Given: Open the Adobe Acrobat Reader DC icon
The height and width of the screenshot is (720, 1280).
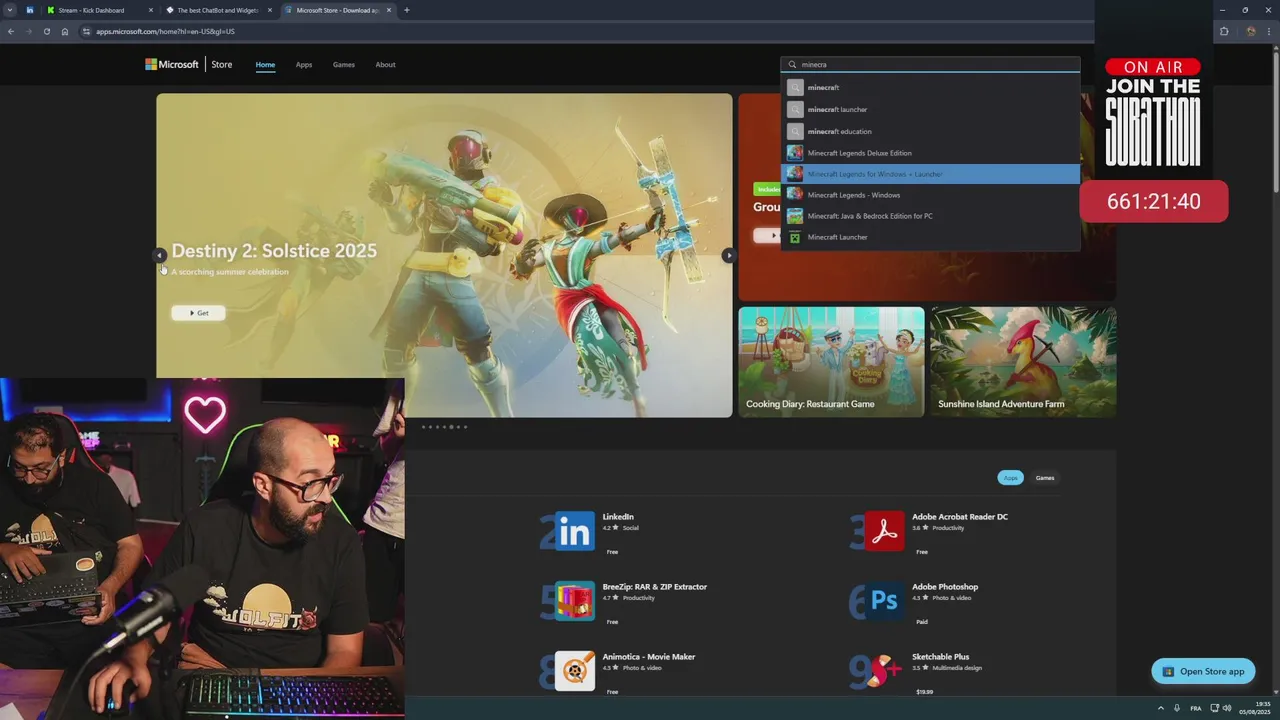Looking at the screenshot, I should [884, 531].
